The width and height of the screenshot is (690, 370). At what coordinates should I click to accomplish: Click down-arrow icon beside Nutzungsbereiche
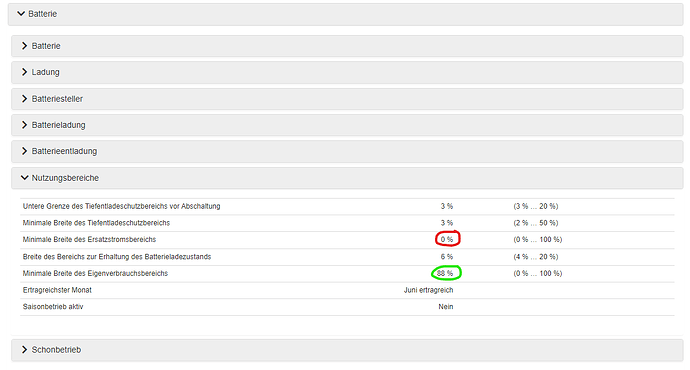click(25, 178)
